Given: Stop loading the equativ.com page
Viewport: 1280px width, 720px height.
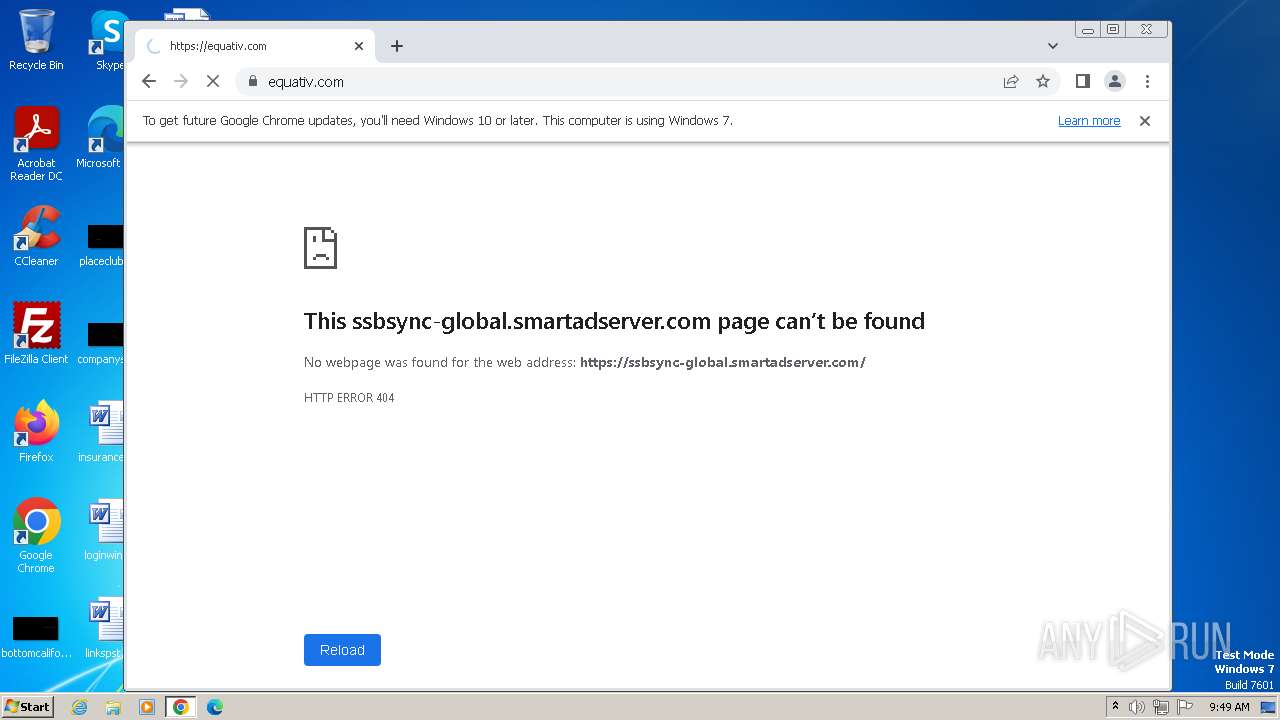Looking at the screenshot, I should 213,82.
